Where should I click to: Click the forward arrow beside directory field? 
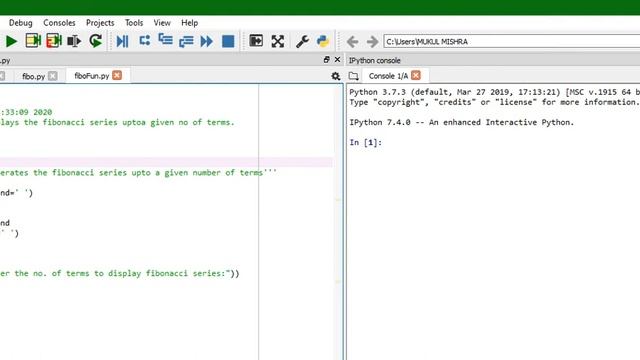tap(372, 42)
